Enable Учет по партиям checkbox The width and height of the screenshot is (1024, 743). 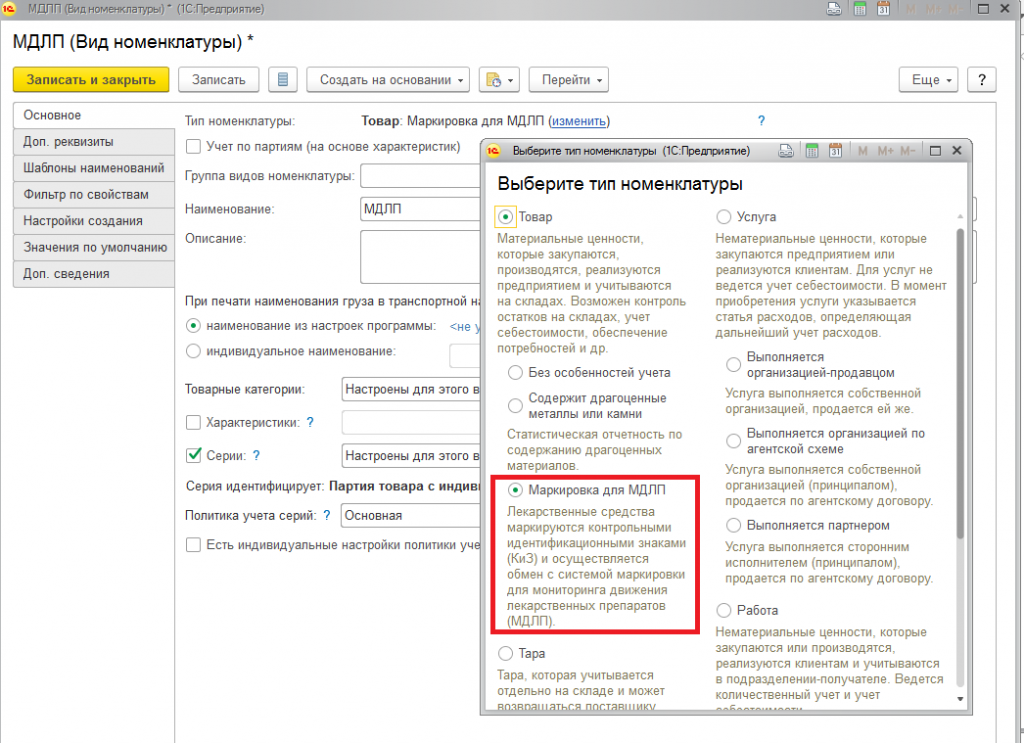(x=193, y=146)
